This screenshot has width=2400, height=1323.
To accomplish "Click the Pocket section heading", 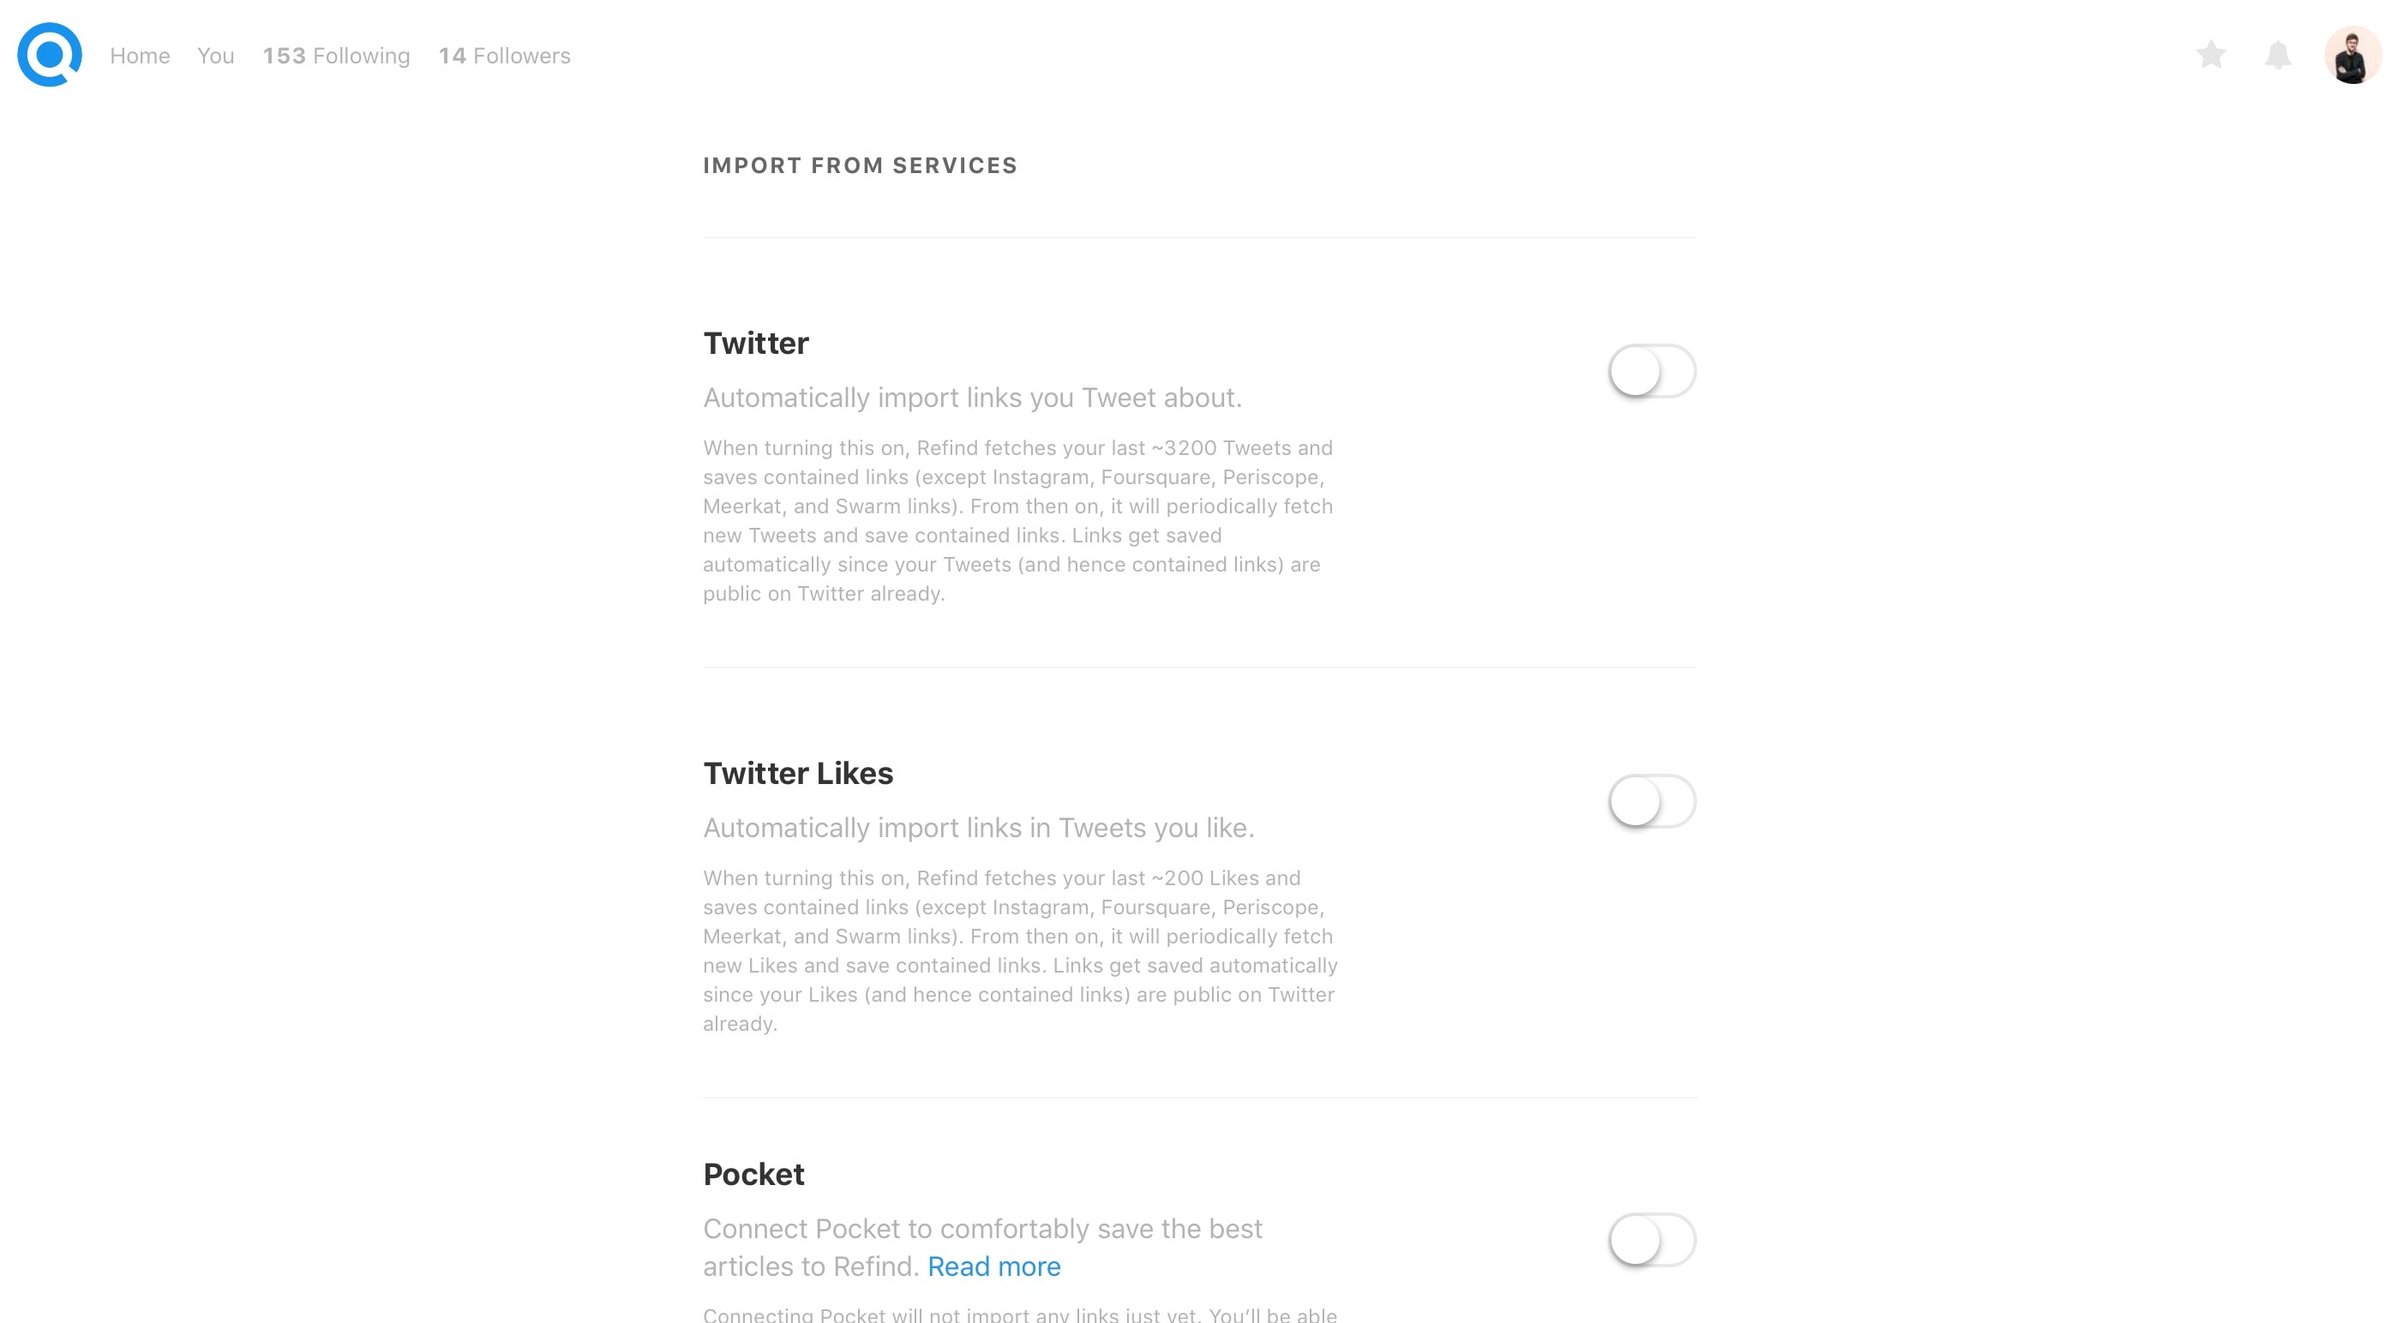I will (754, 1174).
